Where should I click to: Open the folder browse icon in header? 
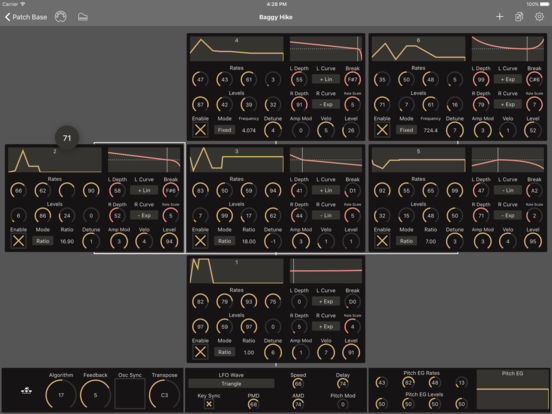[x=83, y=17]
